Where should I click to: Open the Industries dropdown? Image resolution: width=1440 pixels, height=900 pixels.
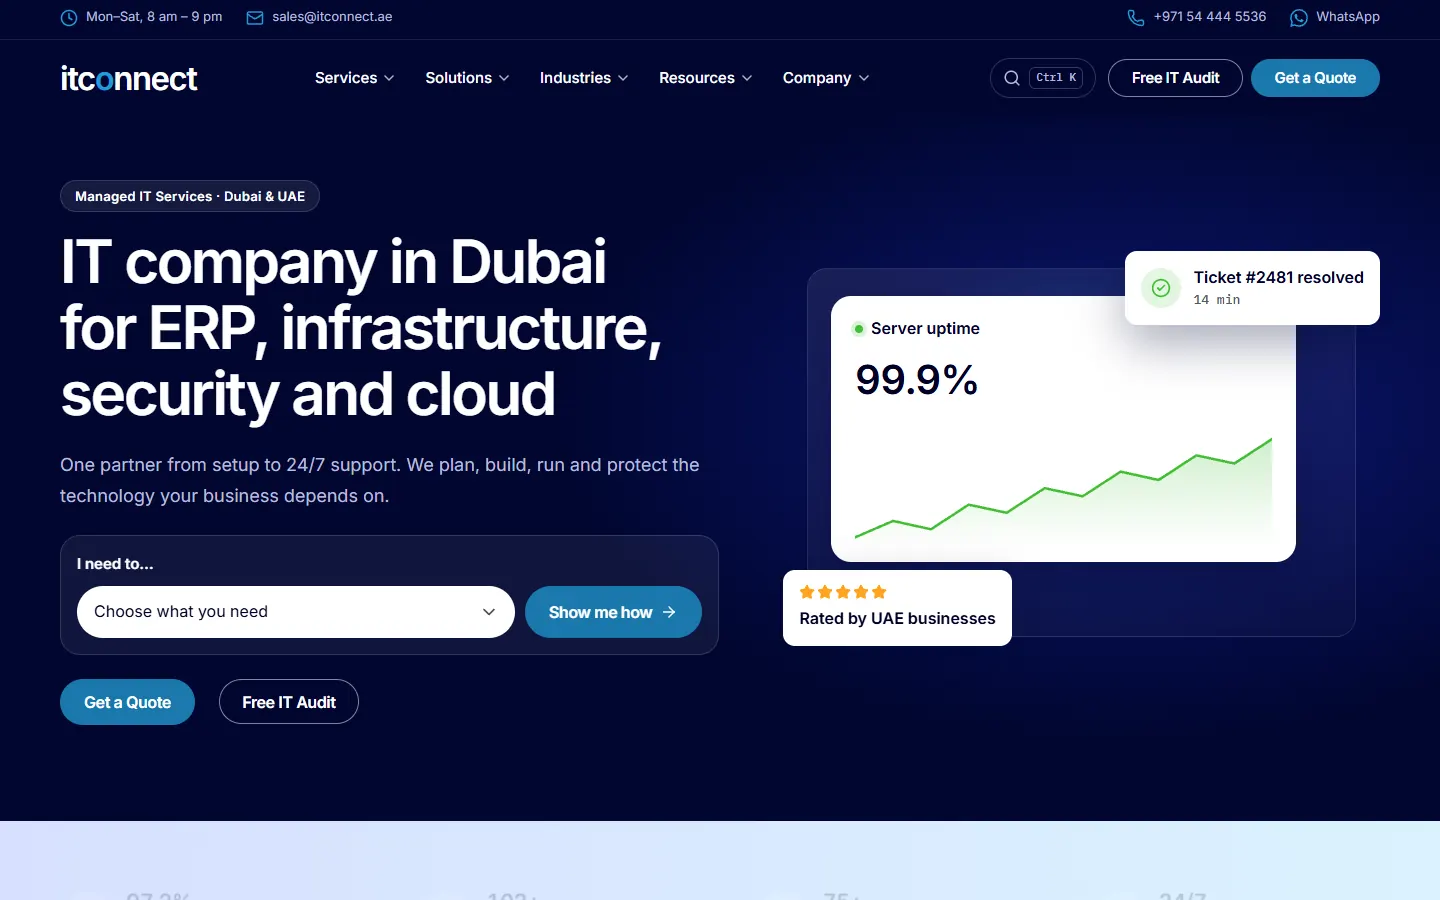tap(584, 78)
